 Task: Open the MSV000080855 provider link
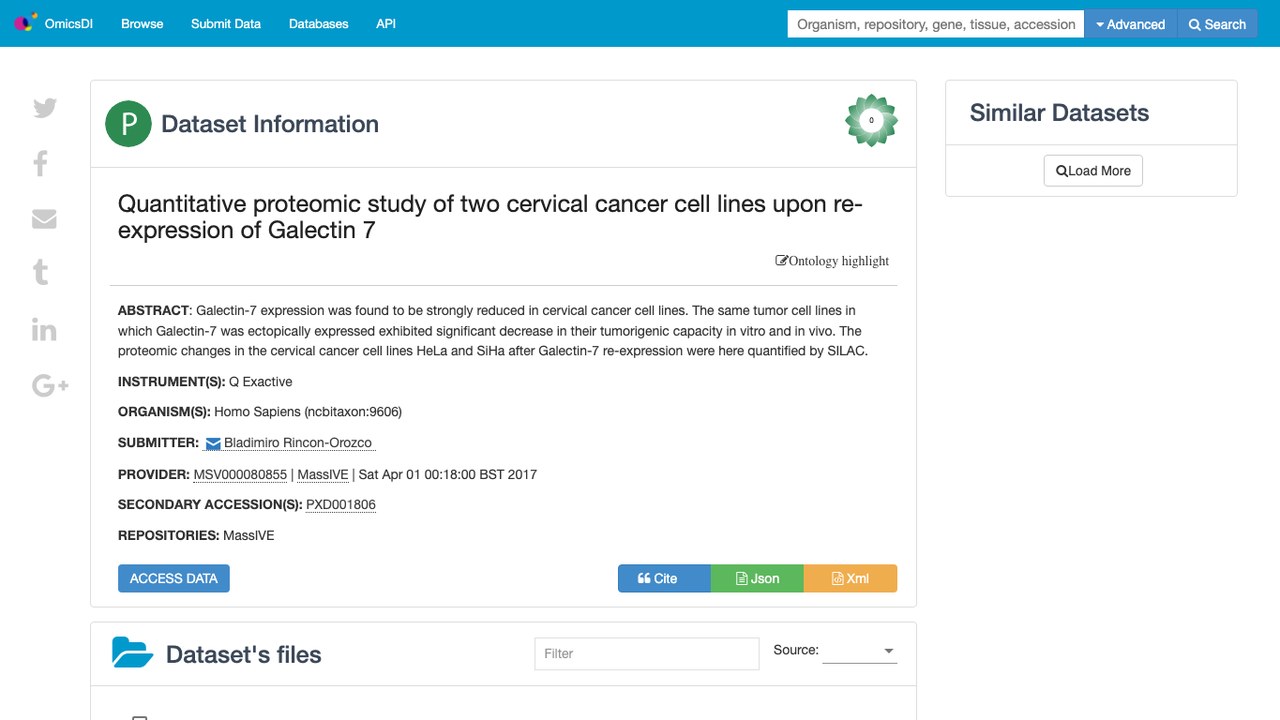pyautogui.click(x=240, y=474)
